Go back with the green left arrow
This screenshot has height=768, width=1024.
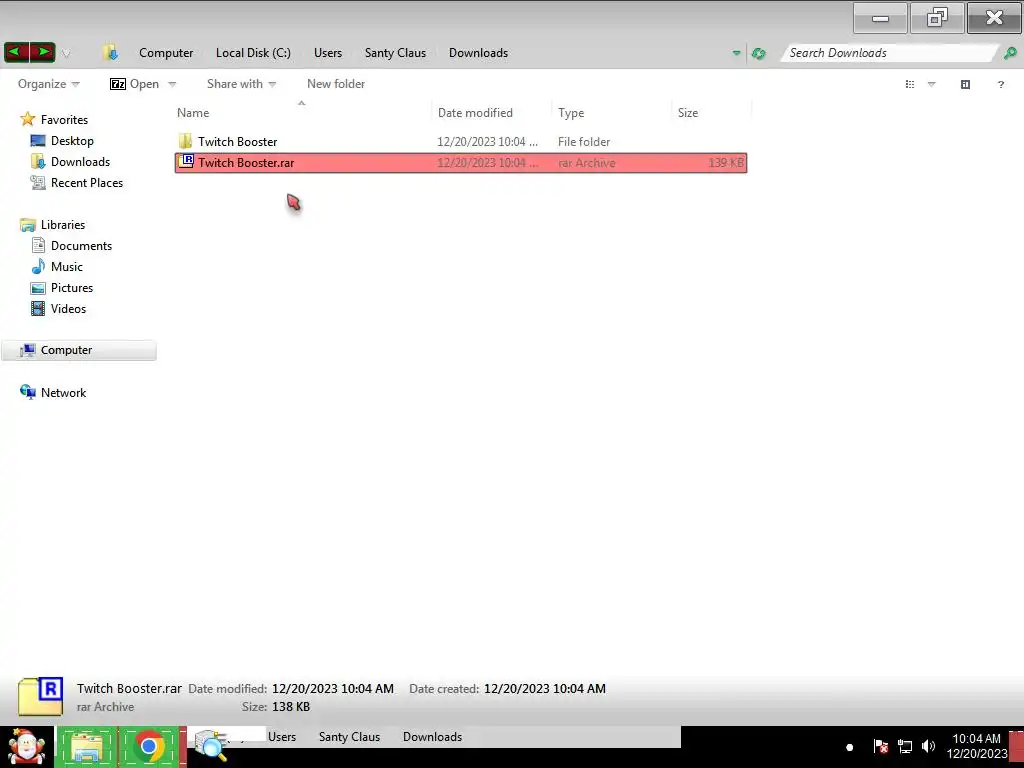point(16,52)
